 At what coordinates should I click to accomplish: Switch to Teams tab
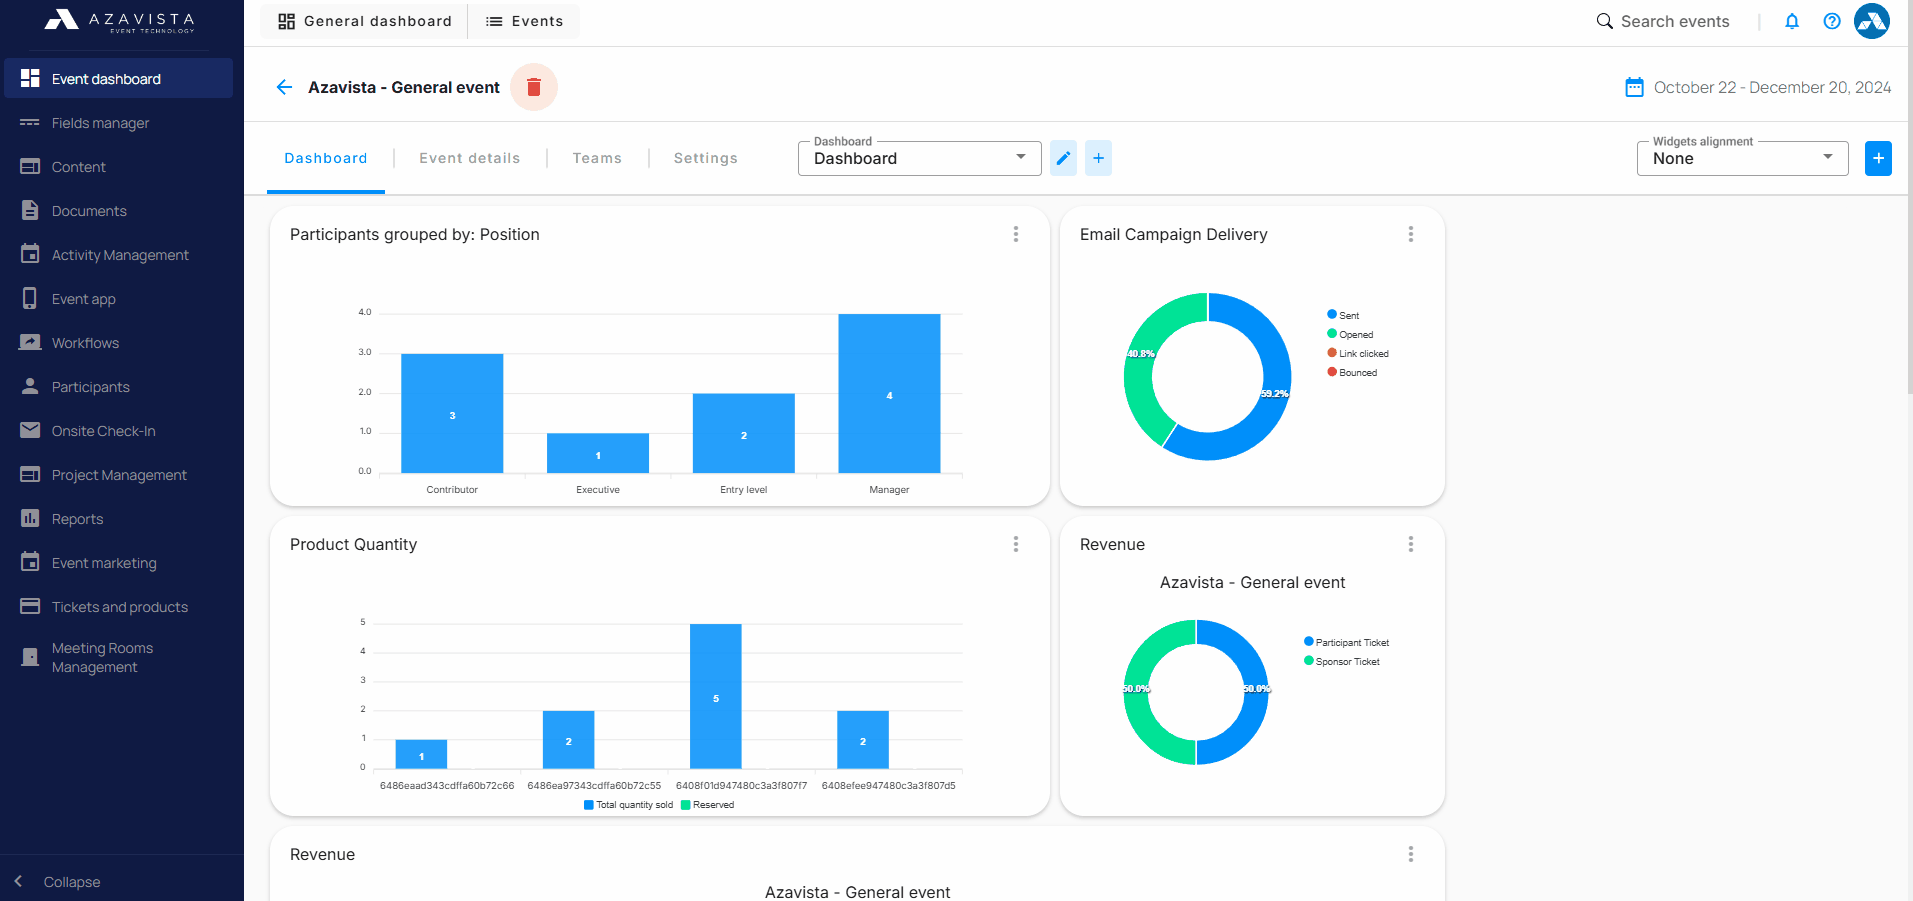click(x=597, y=158)
